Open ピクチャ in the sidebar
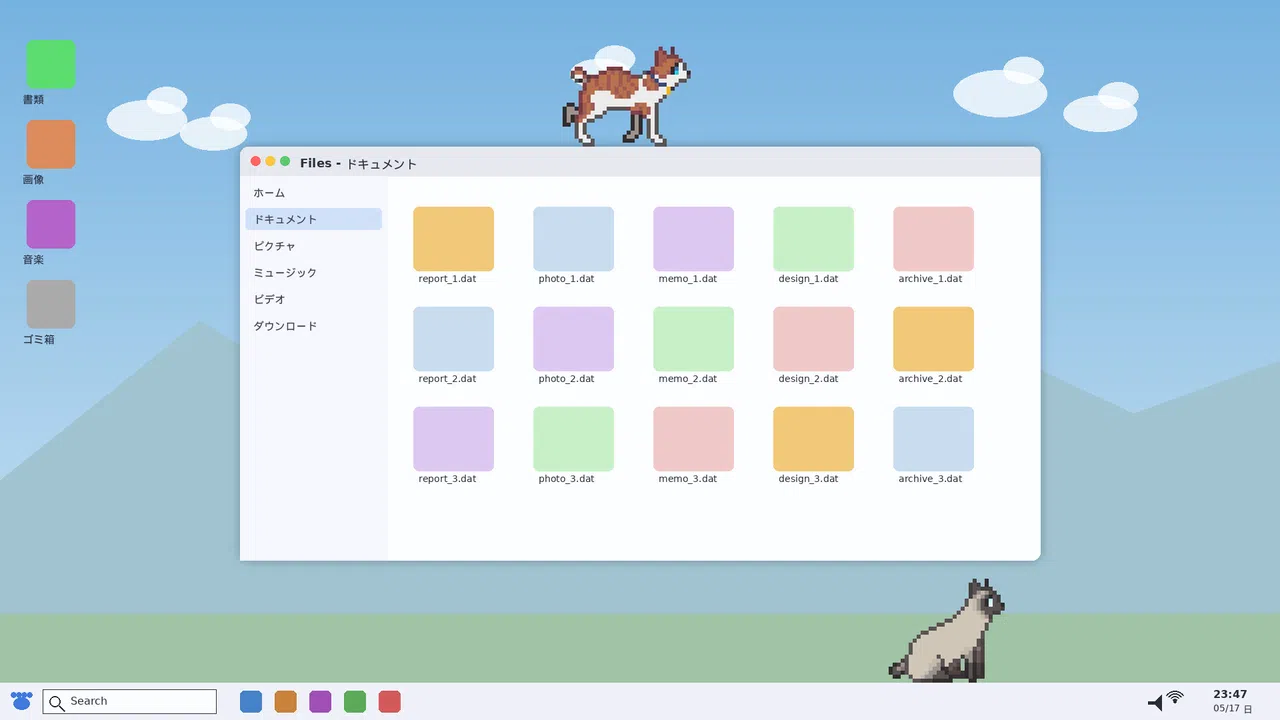Viewport: 1280px width, 720px height. pyautogui.click(x=314, y=246)
